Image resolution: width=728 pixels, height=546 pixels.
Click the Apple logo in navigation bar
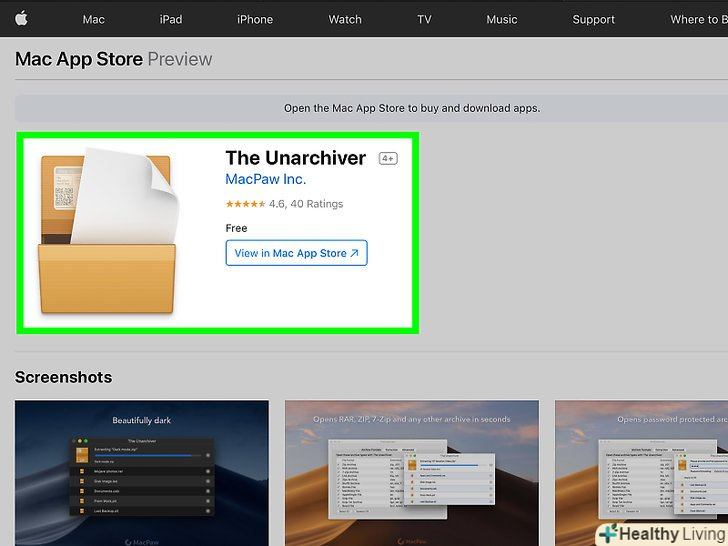point(21,19)
